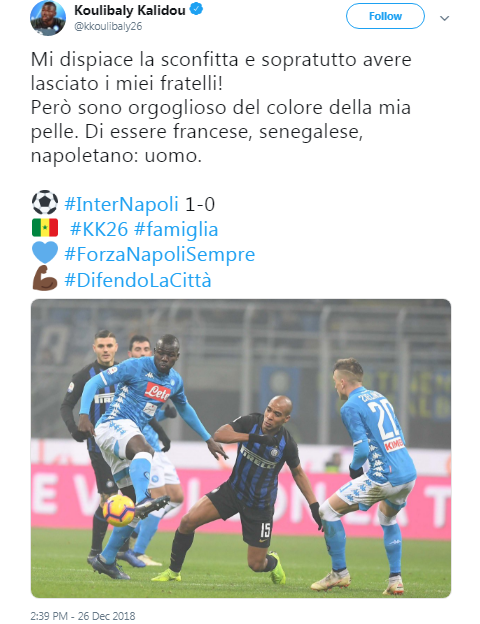Click the Follow button
The image size is (480, 624).
tap(385, 16)
